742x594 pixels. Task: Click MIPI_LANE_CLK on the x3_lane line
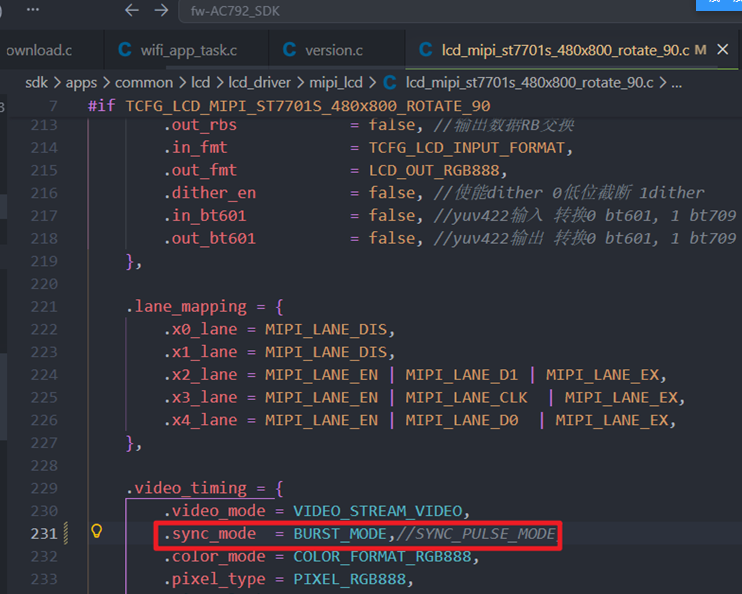point(466,398)
